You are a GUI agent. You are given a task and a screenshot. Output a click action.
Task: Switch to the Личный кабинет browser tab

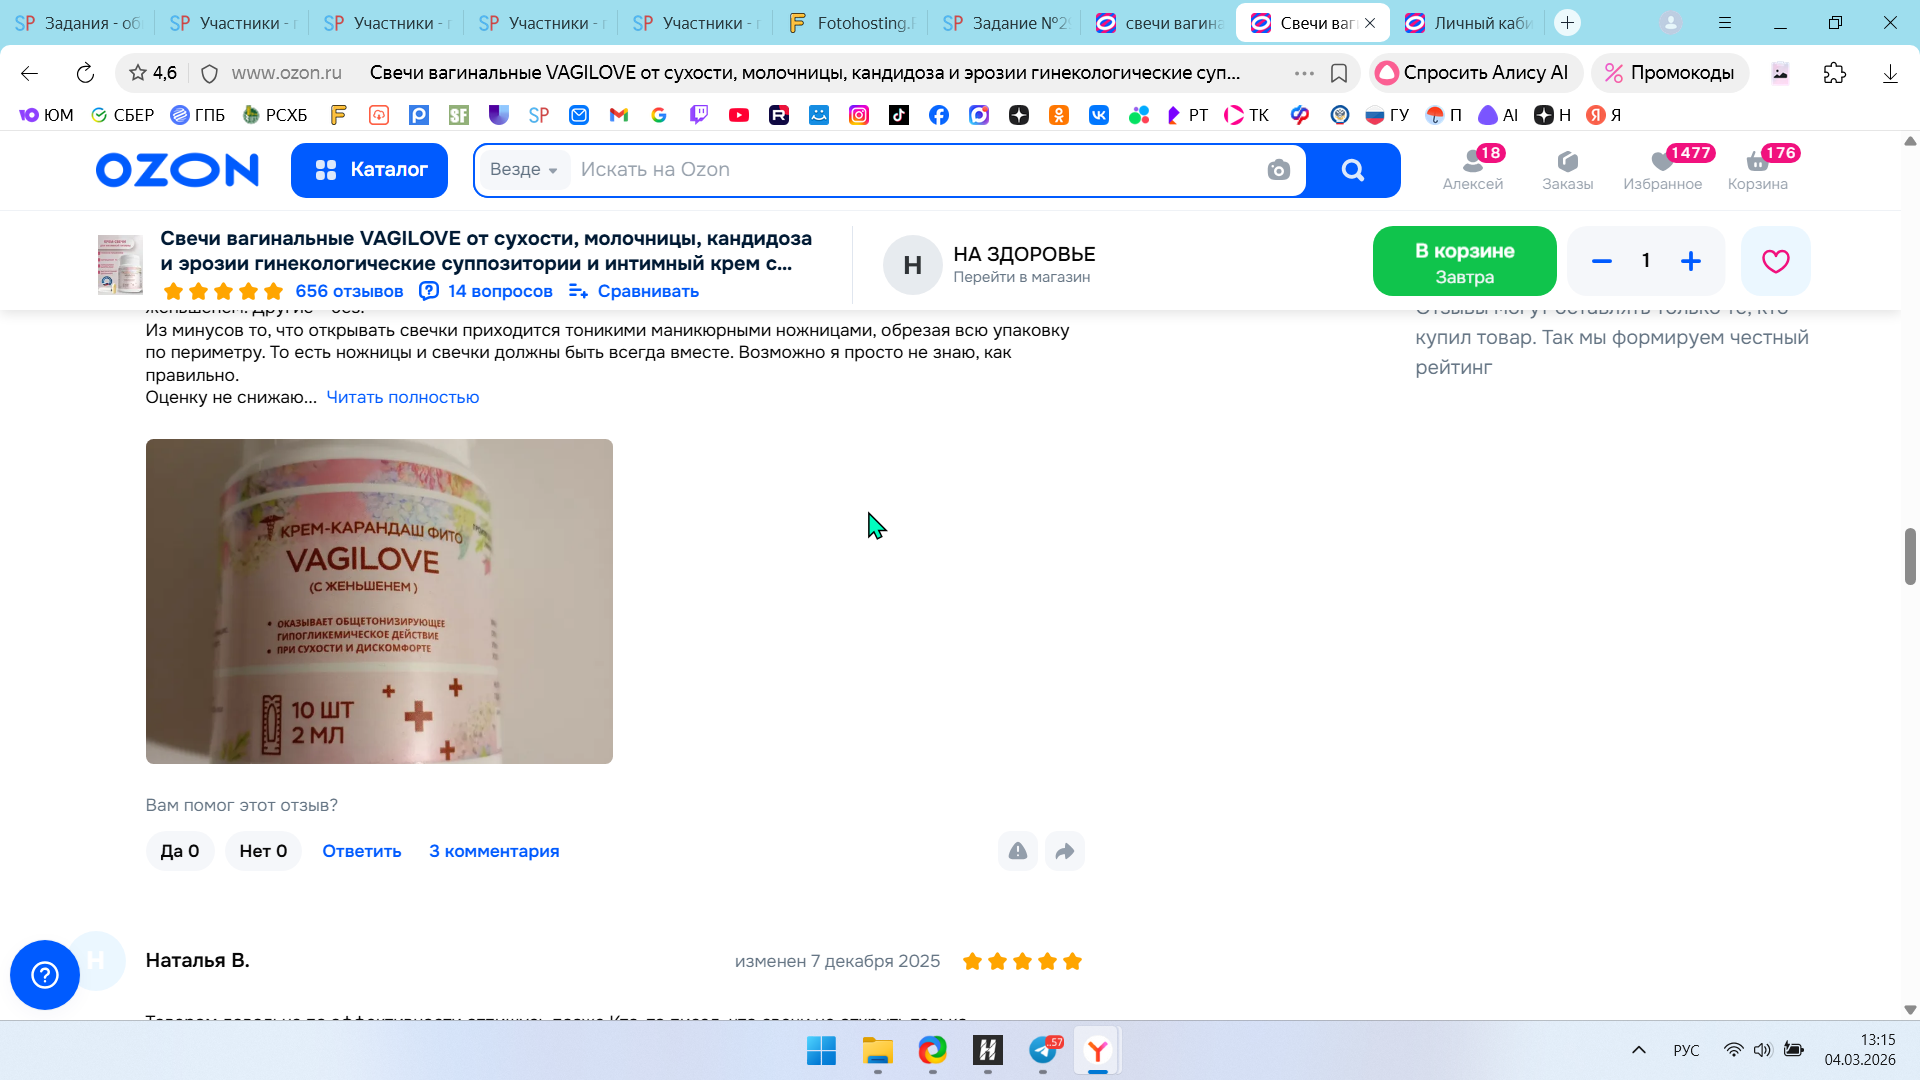pos(1469,23)
